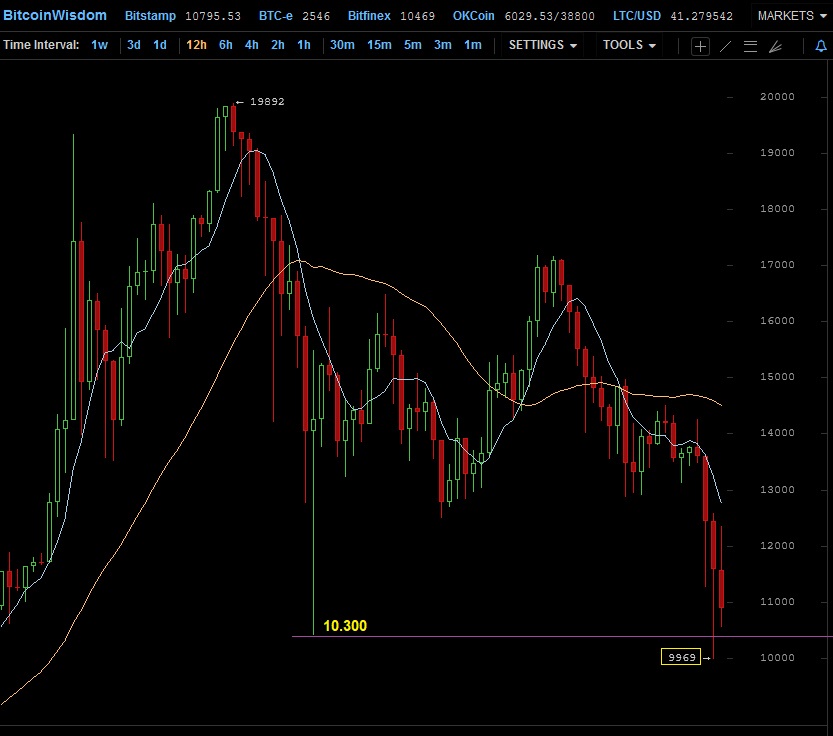
Task: Open the OKCoin market link
Action: 473,16
